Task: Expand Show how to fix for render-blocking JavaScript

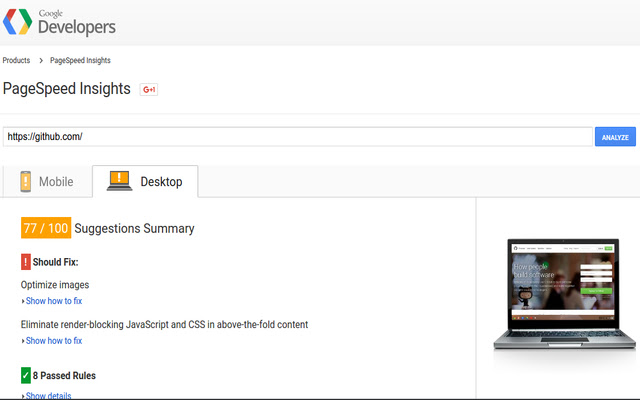Action: 52,340
